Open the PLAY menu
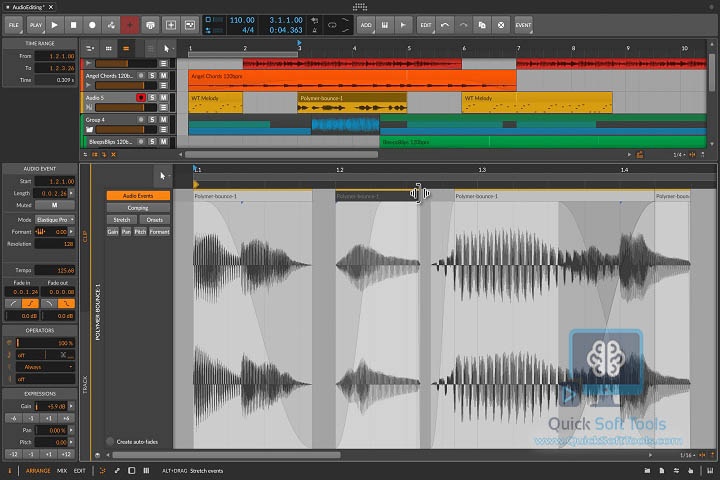 (36, 25)
